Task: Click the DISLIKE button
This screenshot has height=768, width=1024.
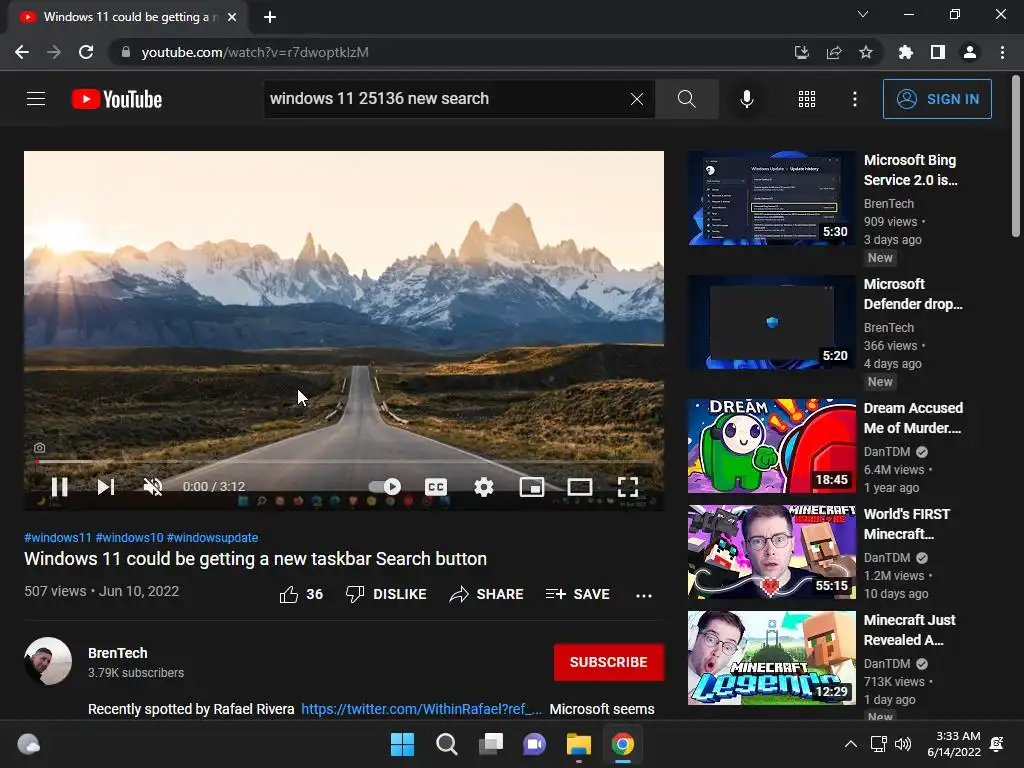Action: click(x=386, y=594)
